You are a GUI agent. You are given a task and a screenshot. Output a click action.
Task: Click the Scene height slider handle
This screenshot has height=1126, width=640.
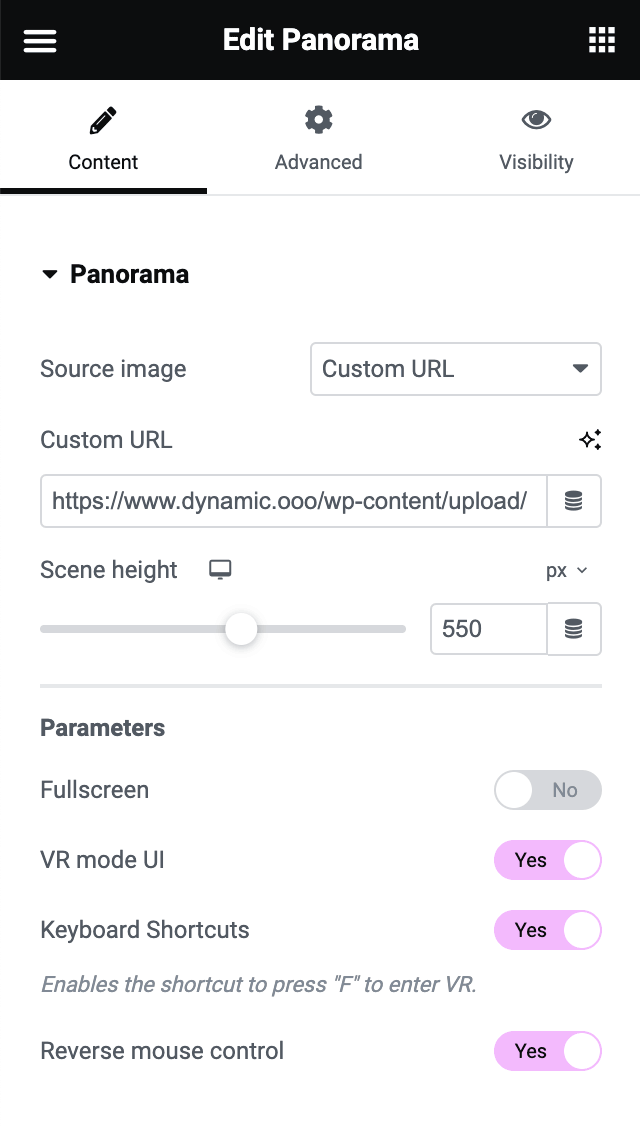point(241,629)
